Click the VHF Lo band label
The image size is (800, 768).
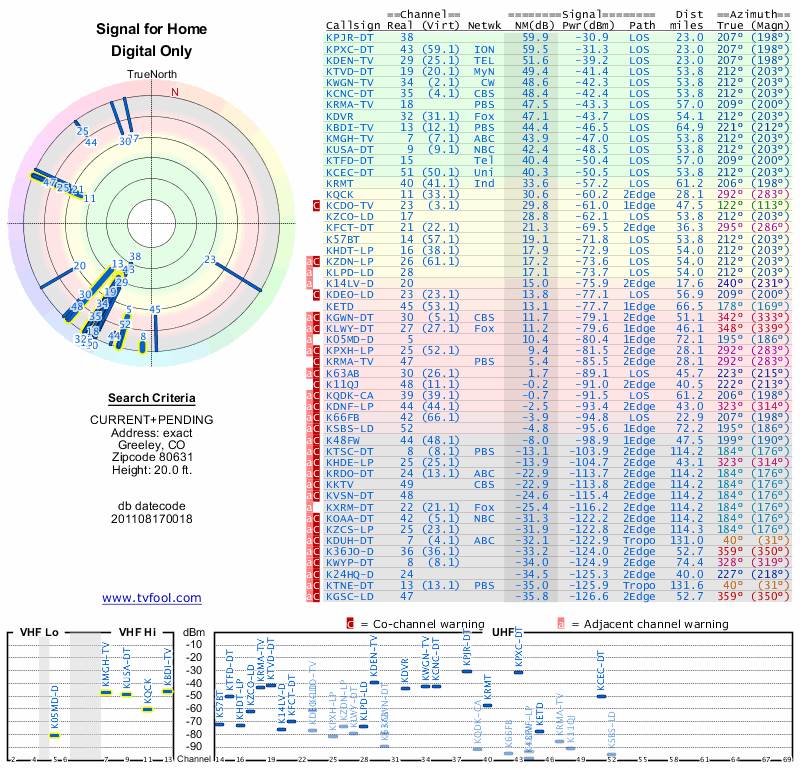tap(39, 632)
